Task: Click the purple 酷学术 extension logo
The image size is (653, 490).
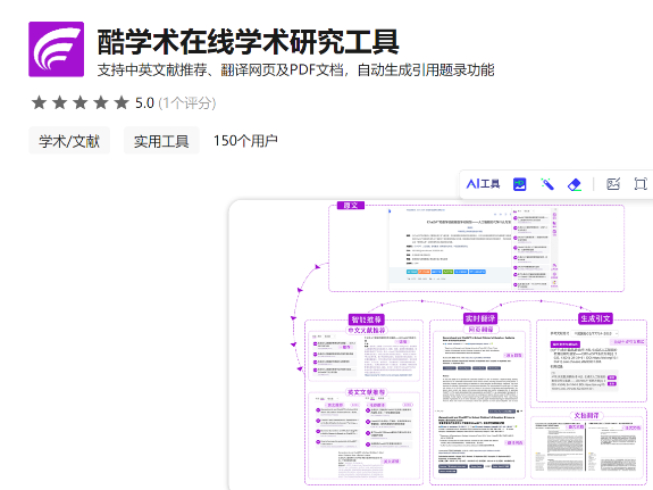Action: pos(56,49)
